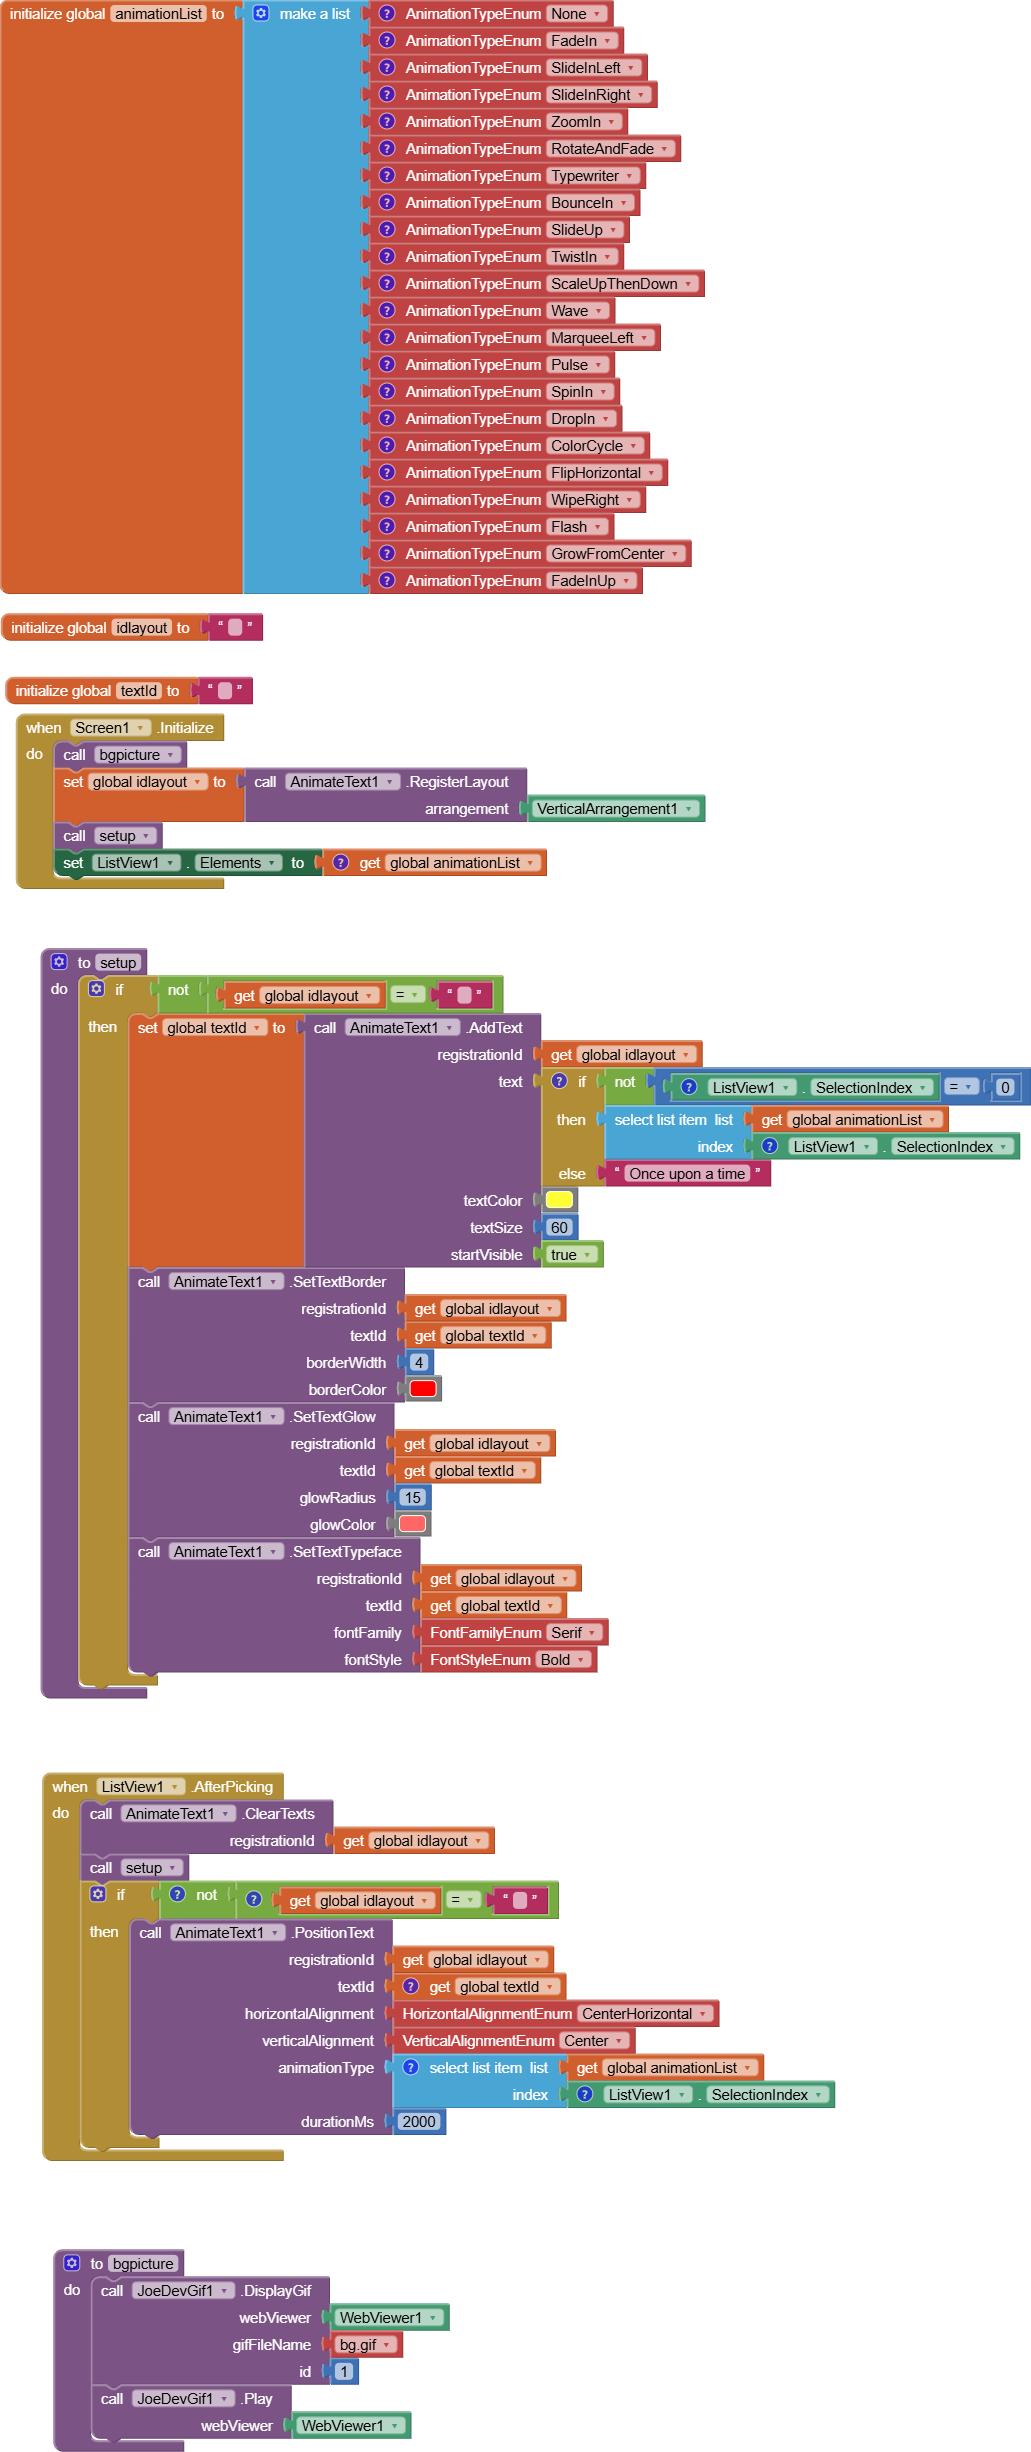Click the help icon on the text if block
The image size is (1031, 2452).
(x=560, y=1081)
